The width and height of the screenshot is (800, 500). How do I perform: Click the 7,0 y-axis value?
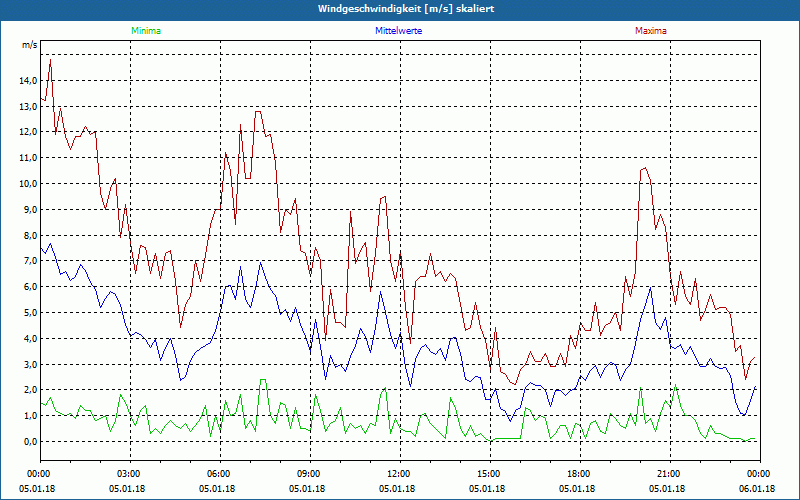[30, 261]
